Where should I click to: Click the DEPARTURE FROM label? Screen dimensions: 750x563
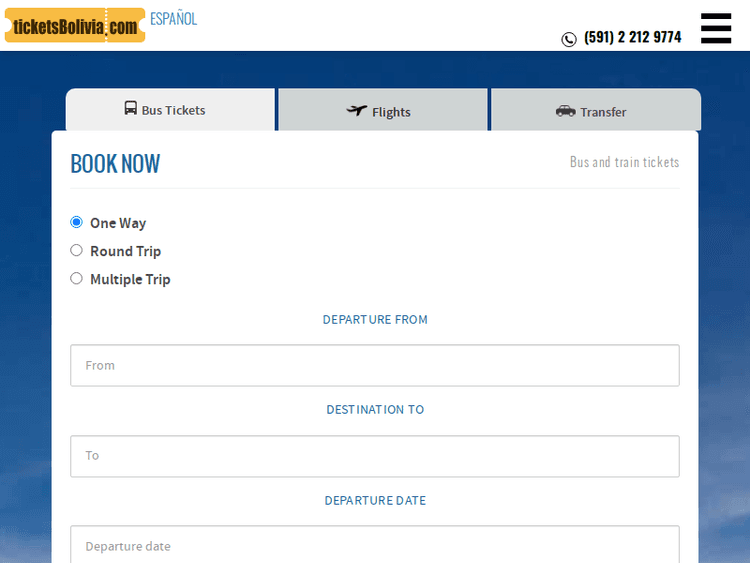click(x=375, y=320)
